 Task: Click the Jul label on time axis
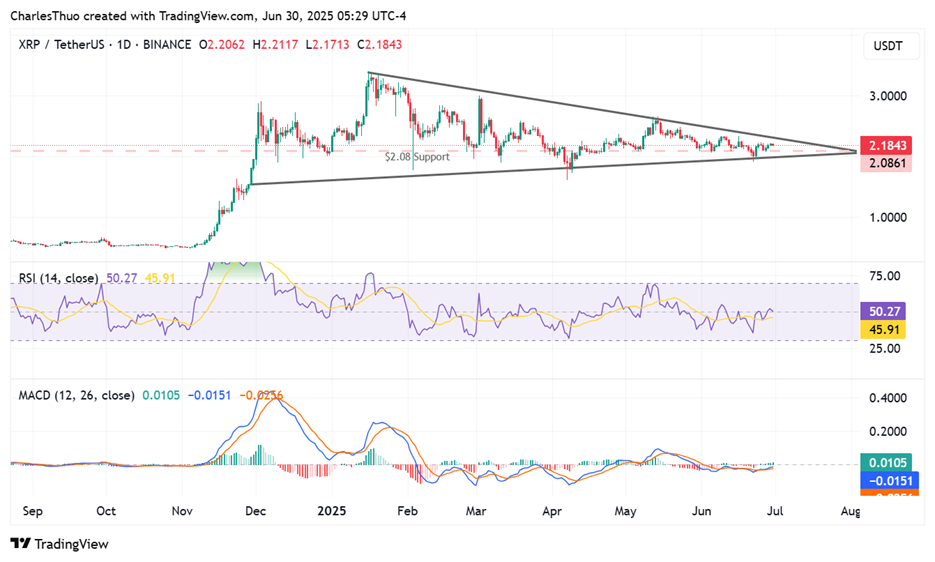coord(775,511)
